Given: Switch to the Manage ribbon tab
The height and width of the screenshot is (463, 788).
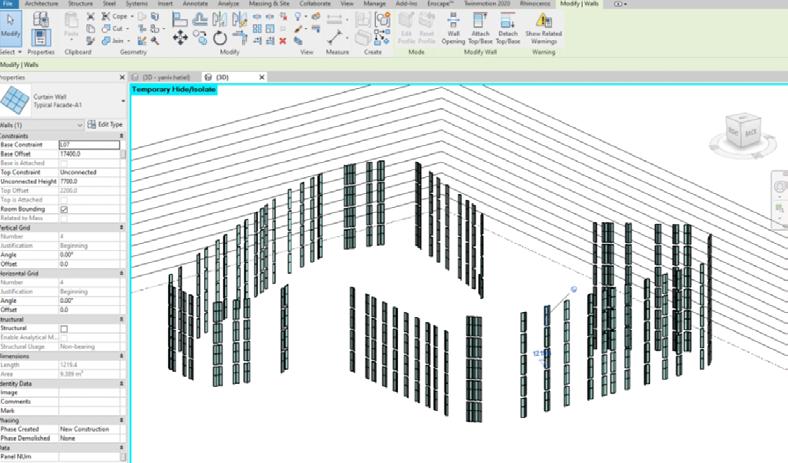Looking at the screenshot, I should pos(374,4).
